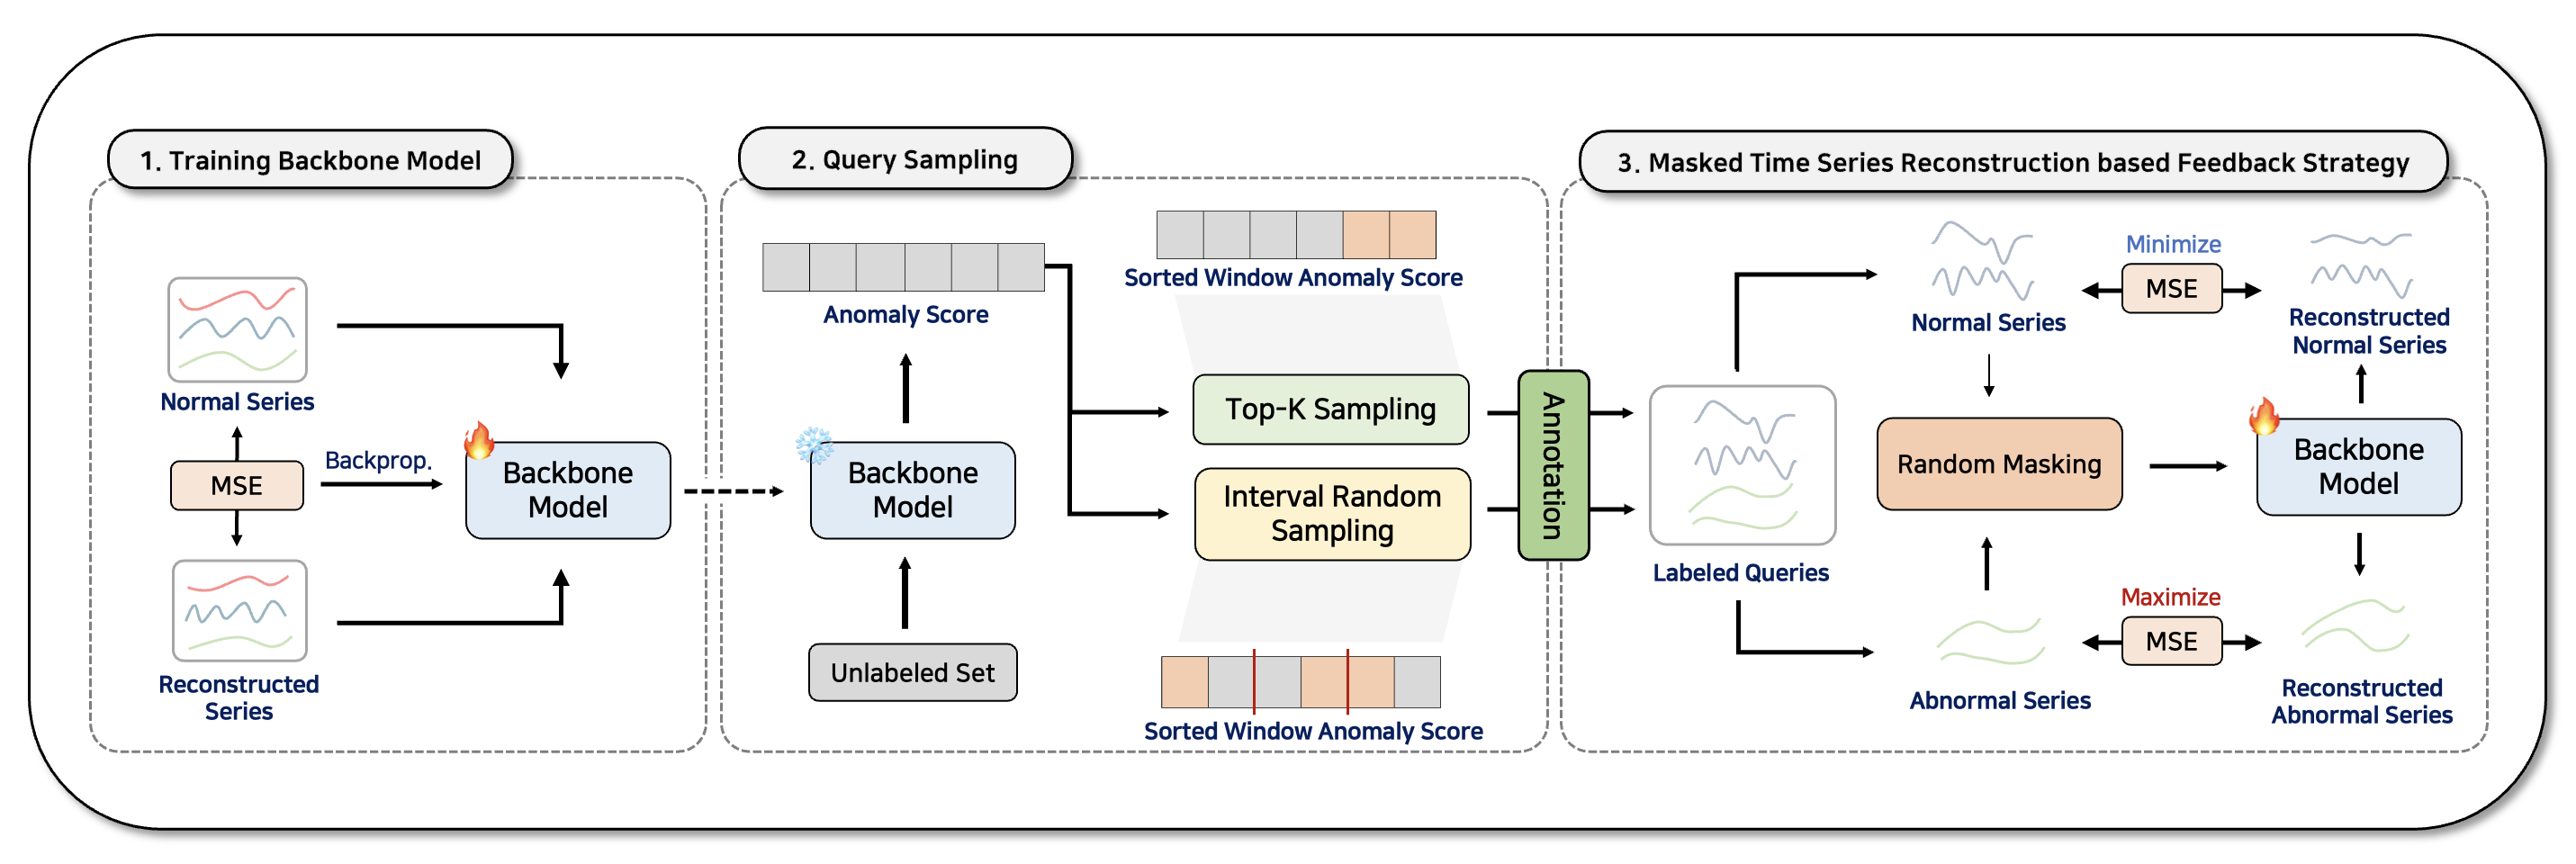Click the Backbone Model box in section 3
2576x864 pixels.
(x=2359, y=467)
